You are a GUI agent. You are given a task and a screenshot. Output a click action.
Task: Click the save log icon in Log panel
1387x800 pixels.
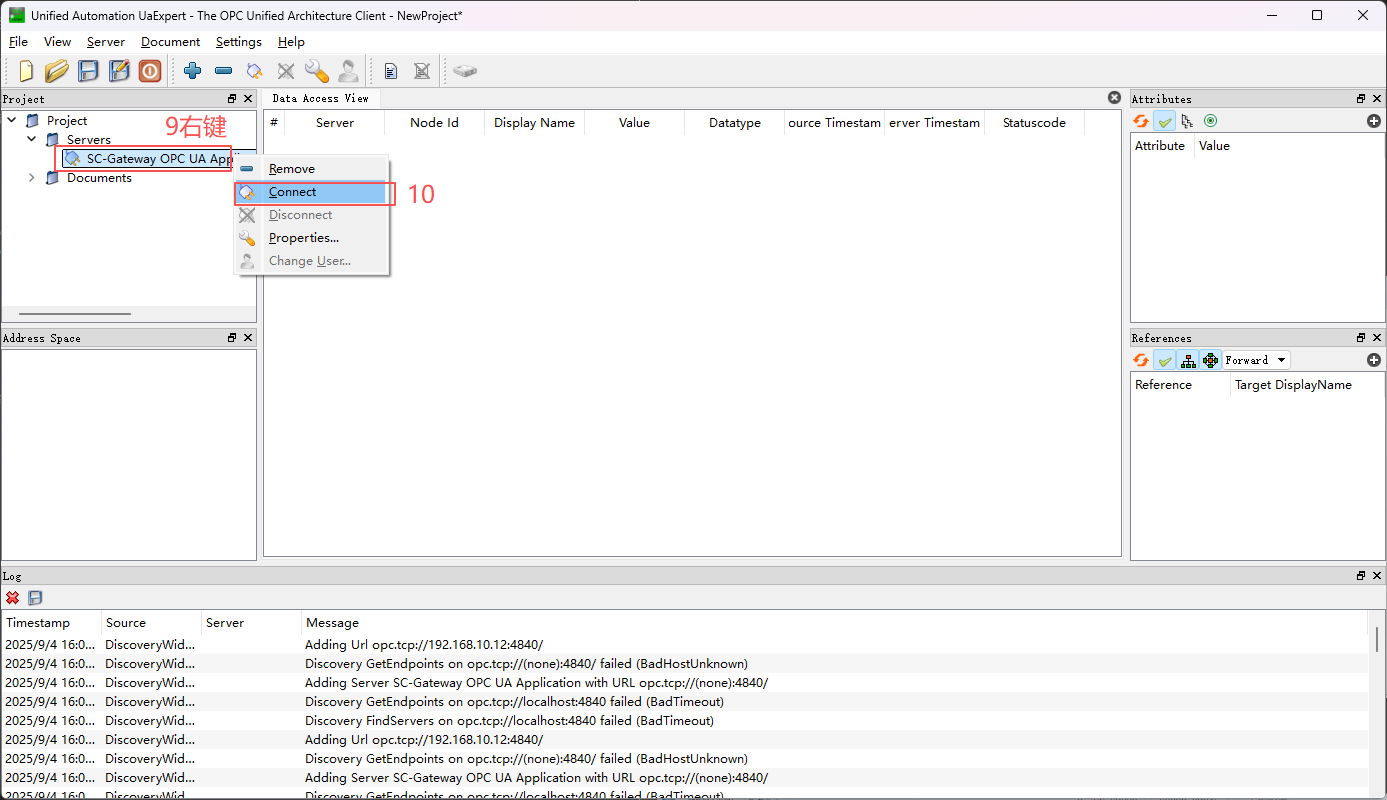tap(35, 598)
